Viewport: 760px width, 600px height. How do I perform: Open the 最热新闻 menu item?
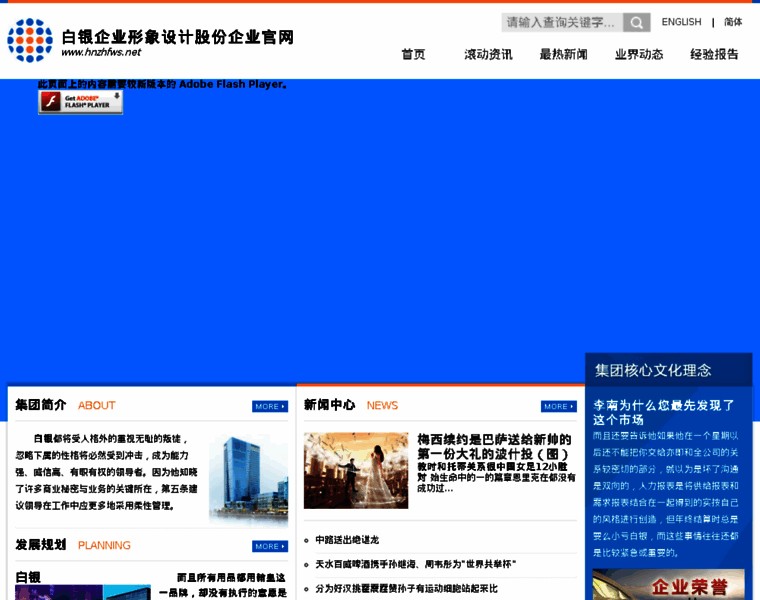pos(563,54)
